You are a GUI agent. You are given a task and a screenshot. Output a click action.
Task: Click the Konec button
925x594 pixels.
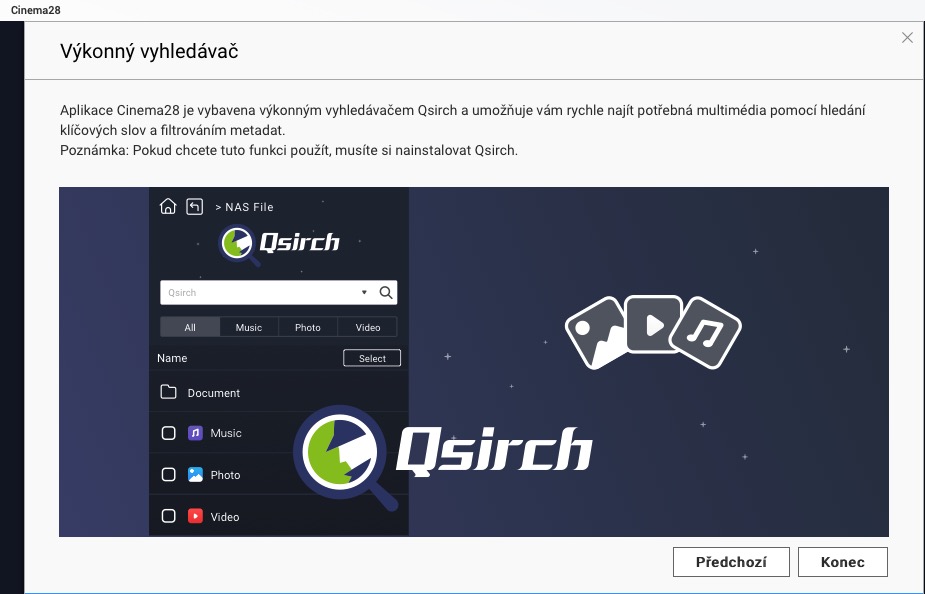tap(842, 562)
